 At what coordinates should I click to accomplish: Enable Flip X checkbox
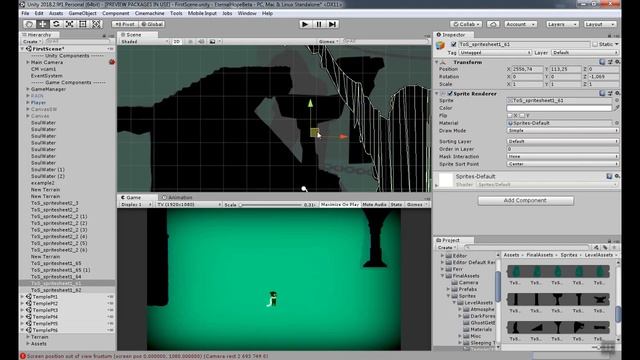coord(509,116)
